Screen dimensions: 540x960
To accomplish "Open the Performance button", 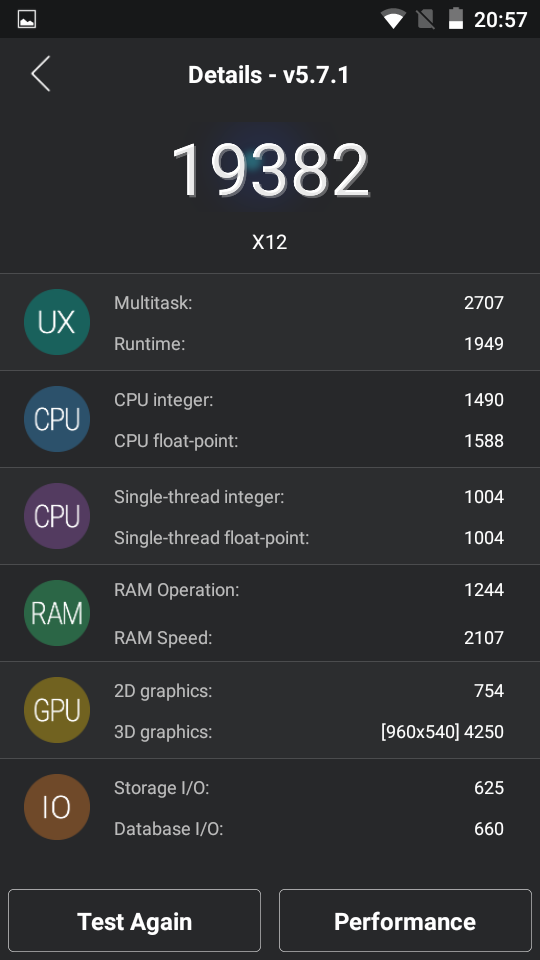I will 405,921.
